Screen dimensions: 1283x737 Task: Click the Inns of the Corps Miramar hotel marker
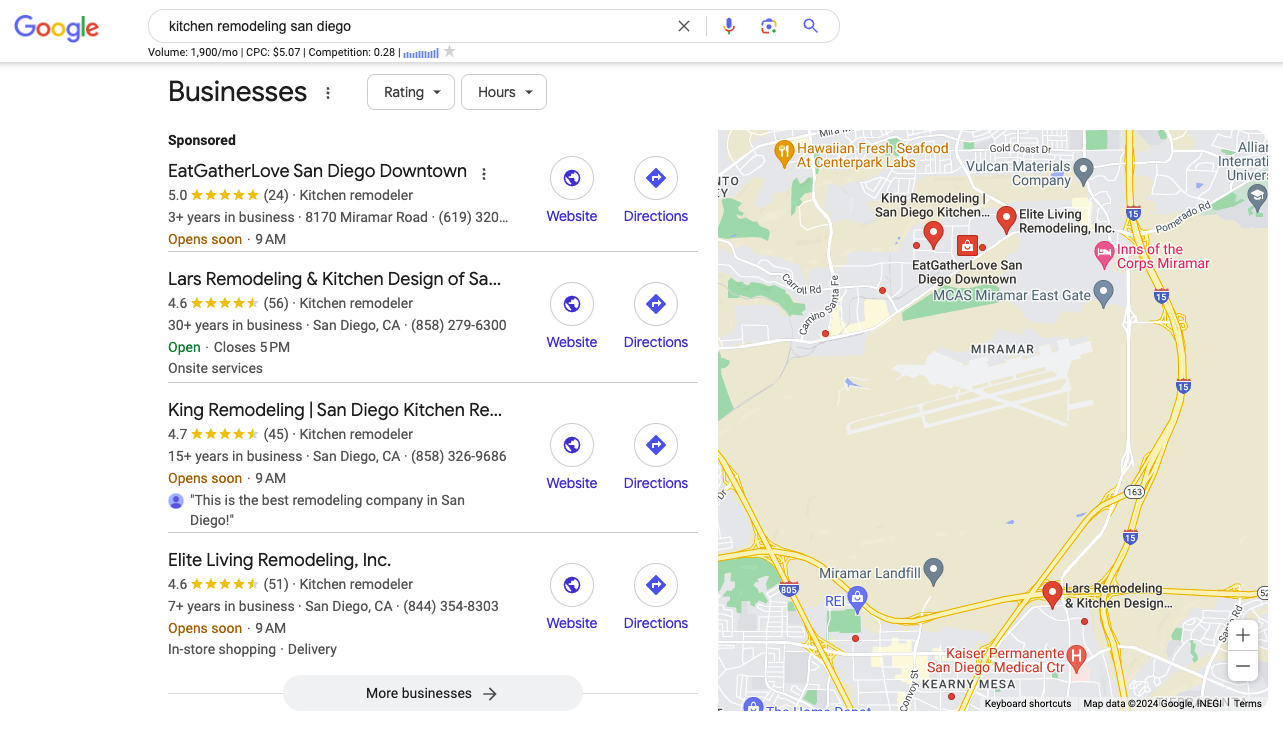(x=1104, y=256)
